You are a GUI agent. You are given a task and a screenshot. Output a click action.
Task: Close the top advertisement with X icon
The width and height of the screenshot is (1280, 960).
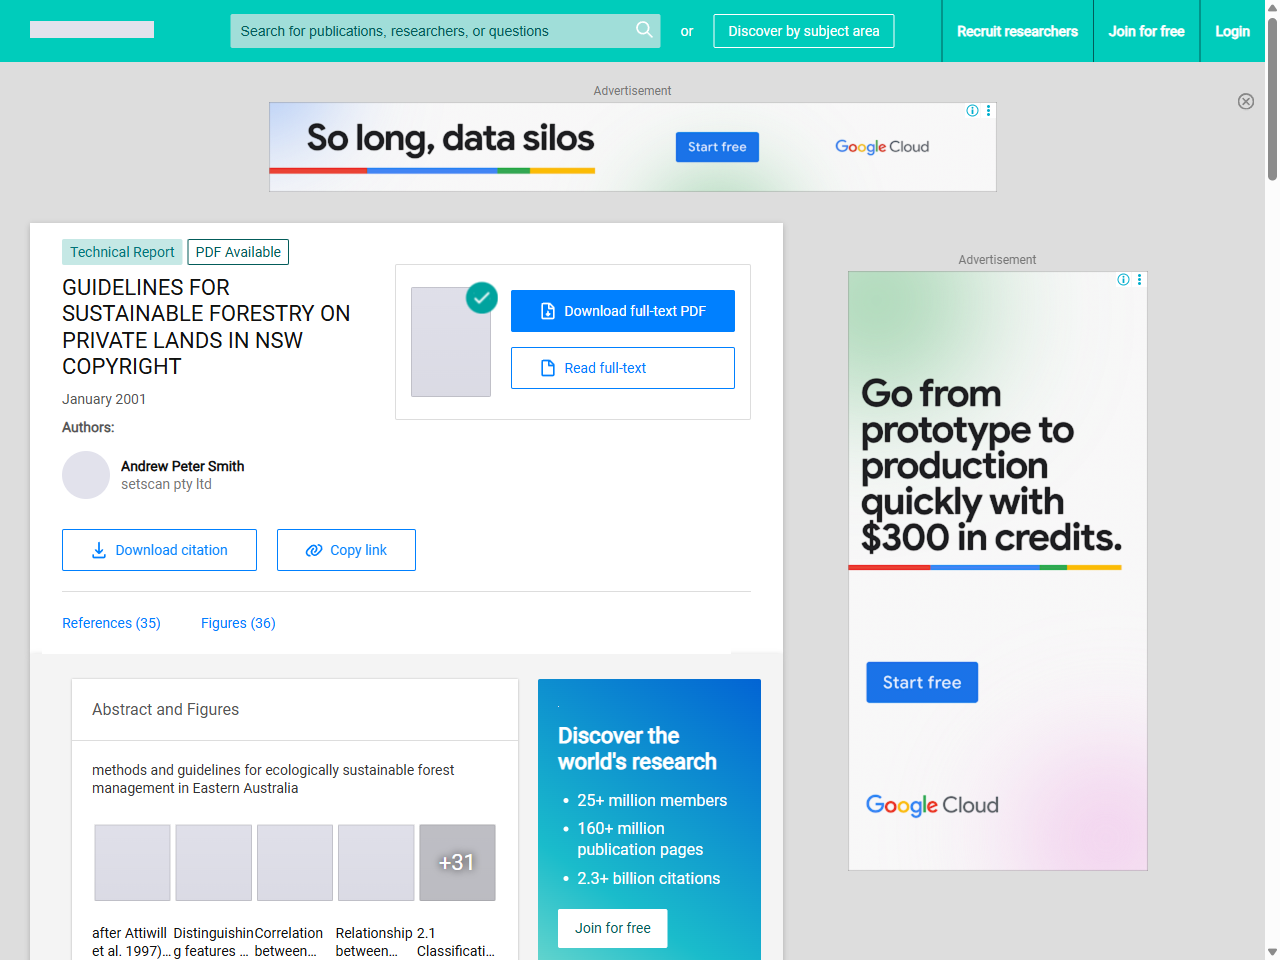pos(1245,101)
